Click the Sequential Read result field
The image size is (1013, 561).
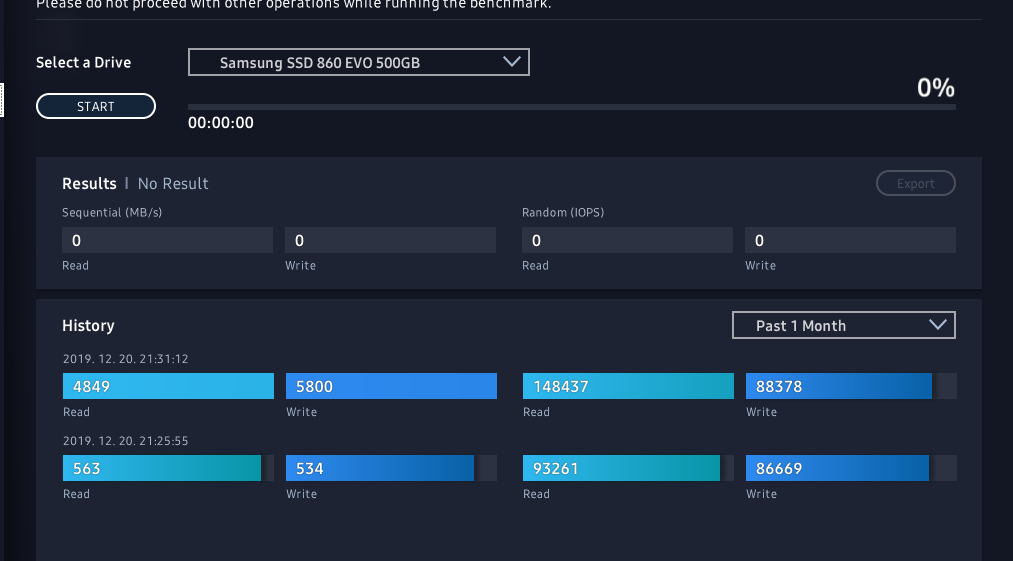(167, 240)
